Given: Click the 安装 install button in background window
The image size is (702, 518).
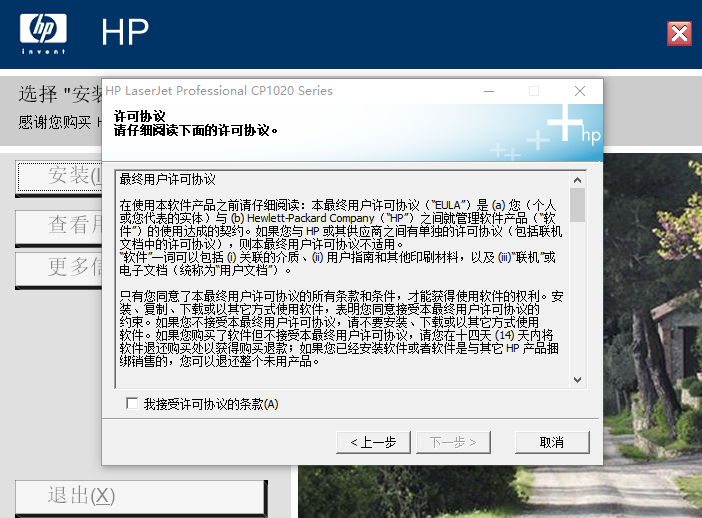Looking at the screenshot, I should [x=60, y=178].
